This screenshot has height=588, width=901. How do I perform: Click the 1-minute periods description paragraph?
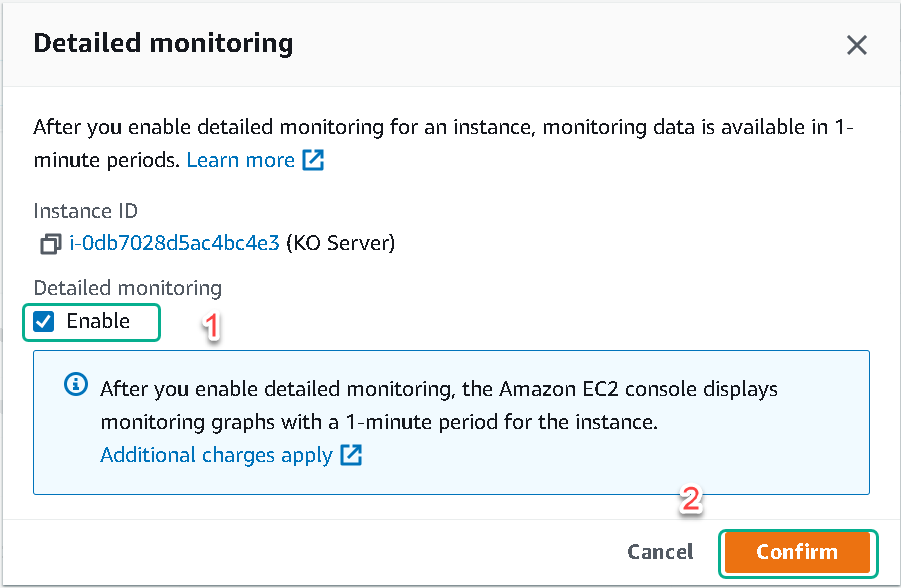coord(443,143)
